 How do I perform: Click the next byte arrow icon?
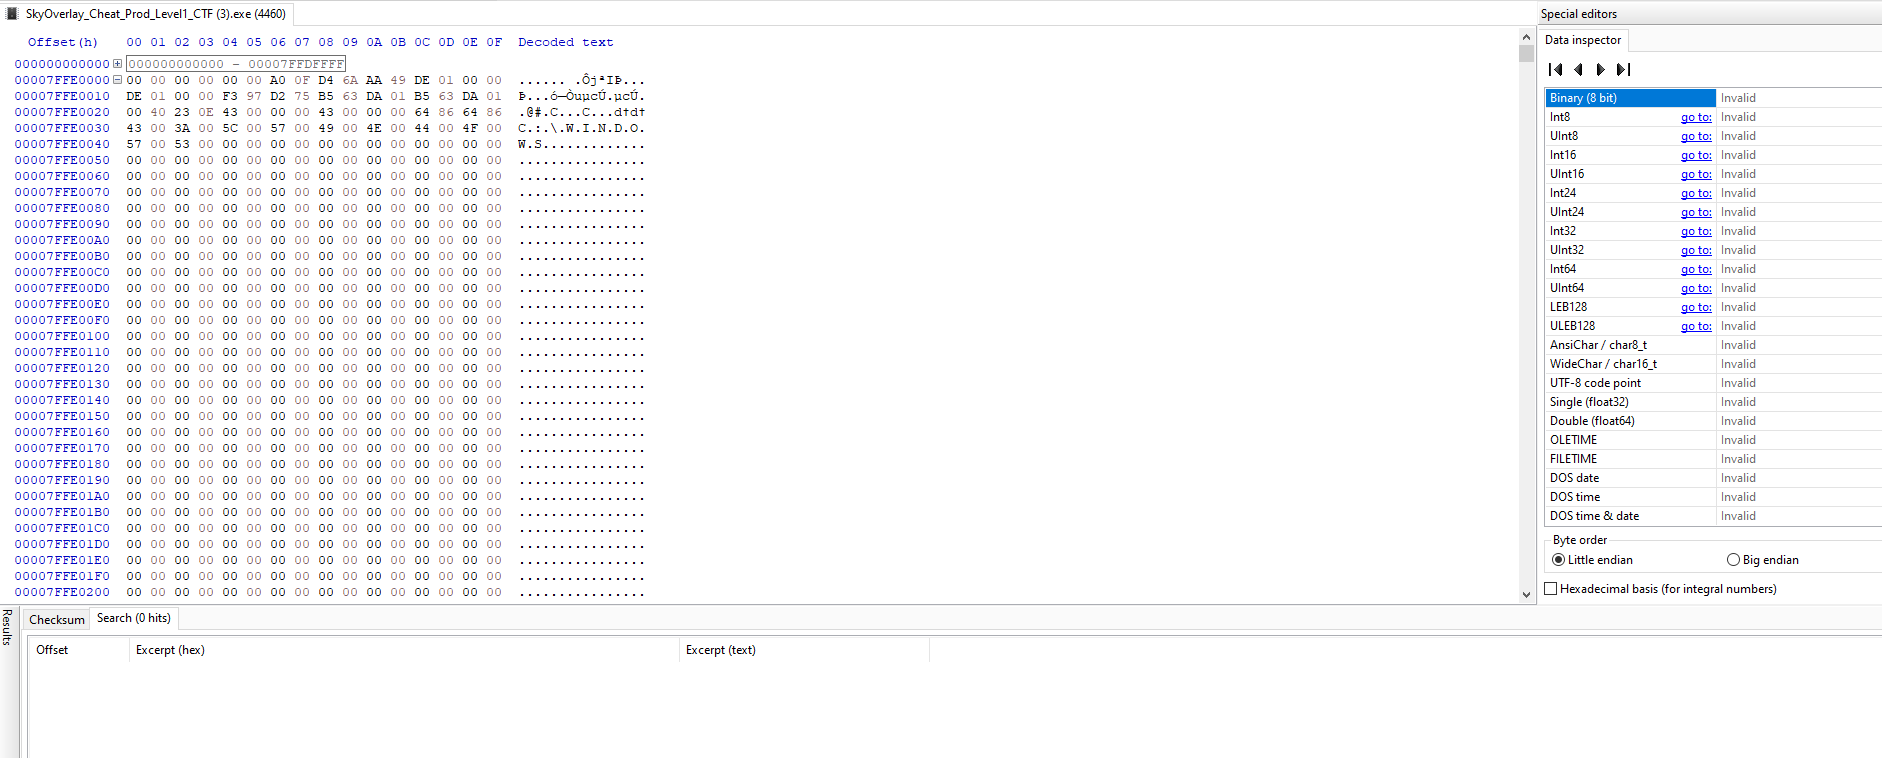tap(1600, 69)
